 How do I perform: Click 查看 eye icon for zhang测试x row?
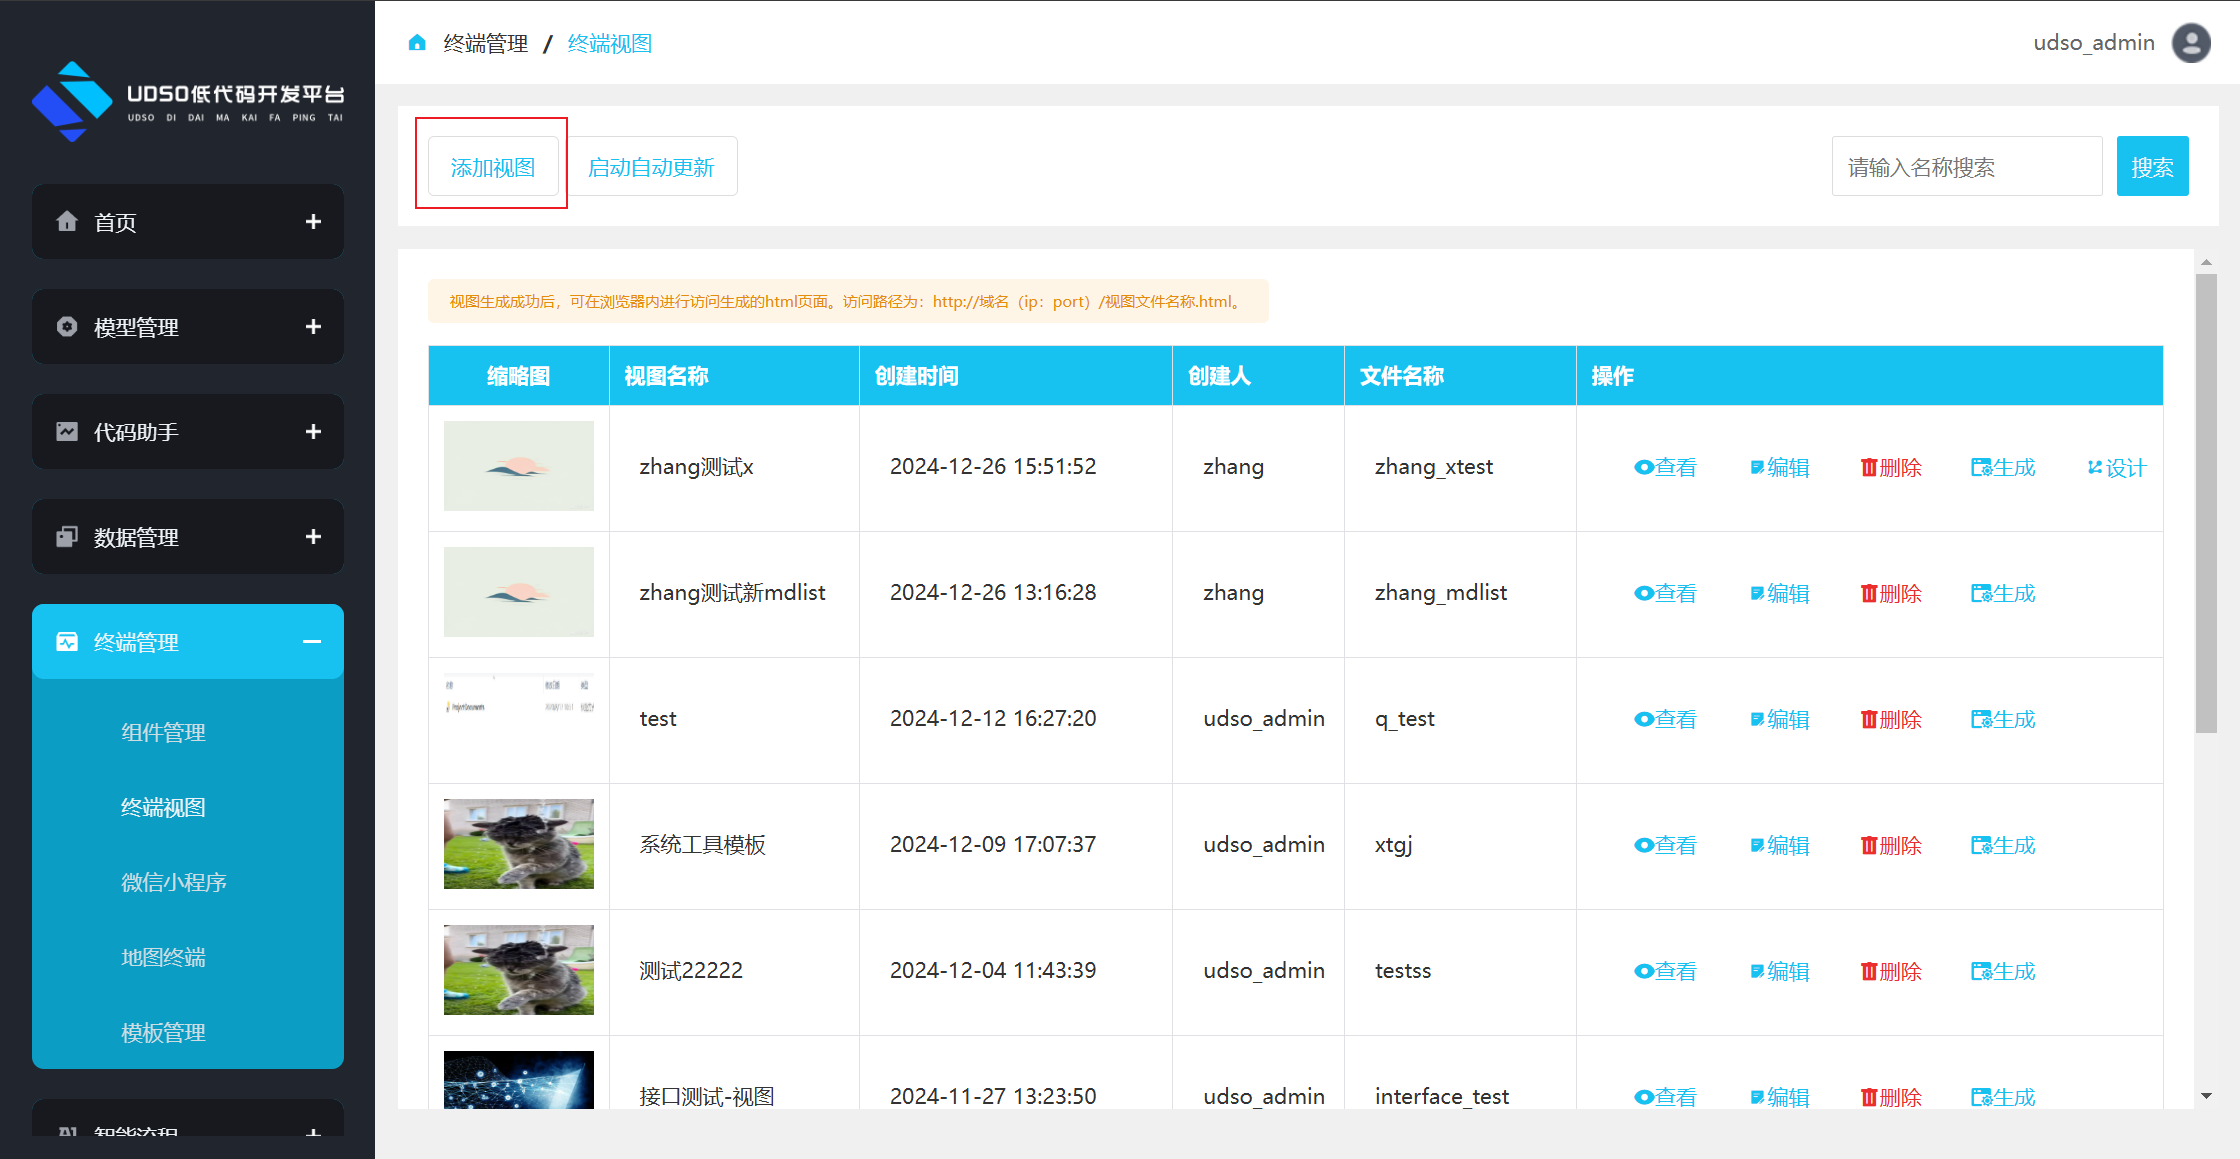coord(1643,467)
